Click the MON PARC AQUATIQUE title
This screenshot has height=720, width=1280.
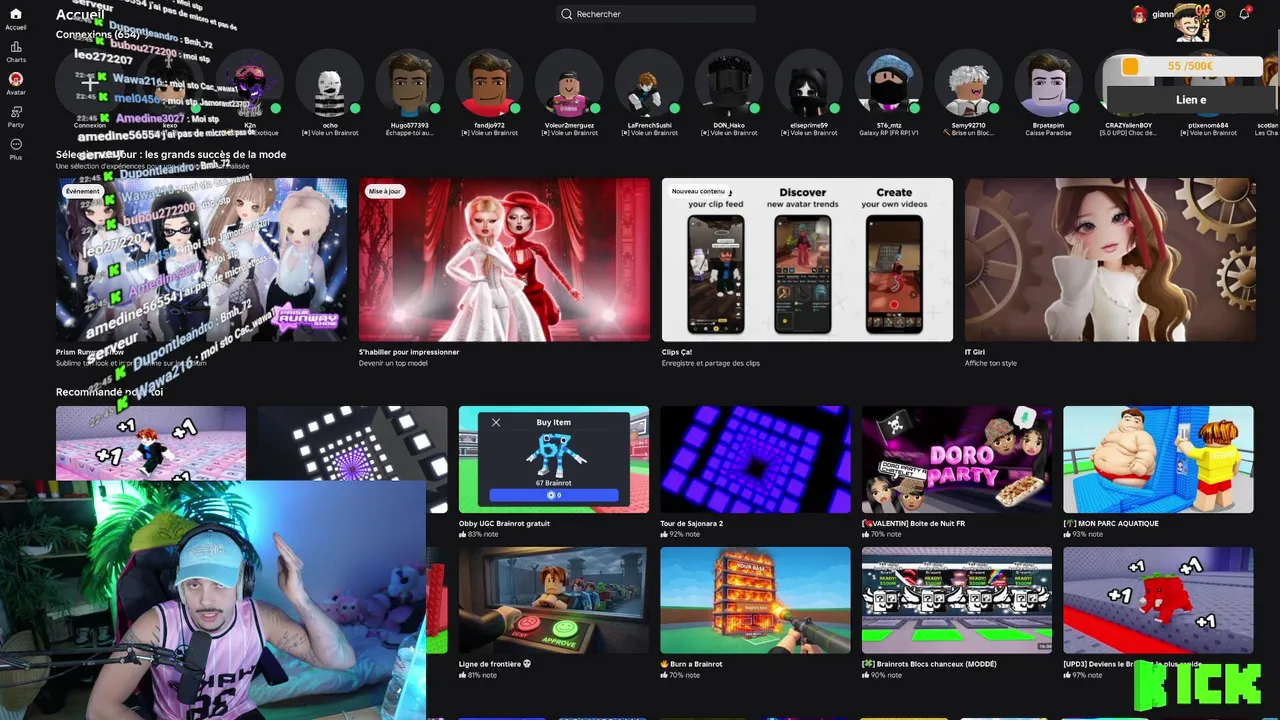tap(1111, 523)
